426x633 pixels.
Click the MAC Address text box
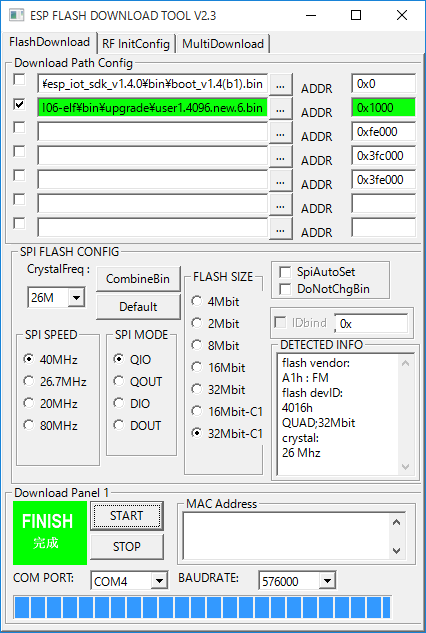[x=285, y=536]
